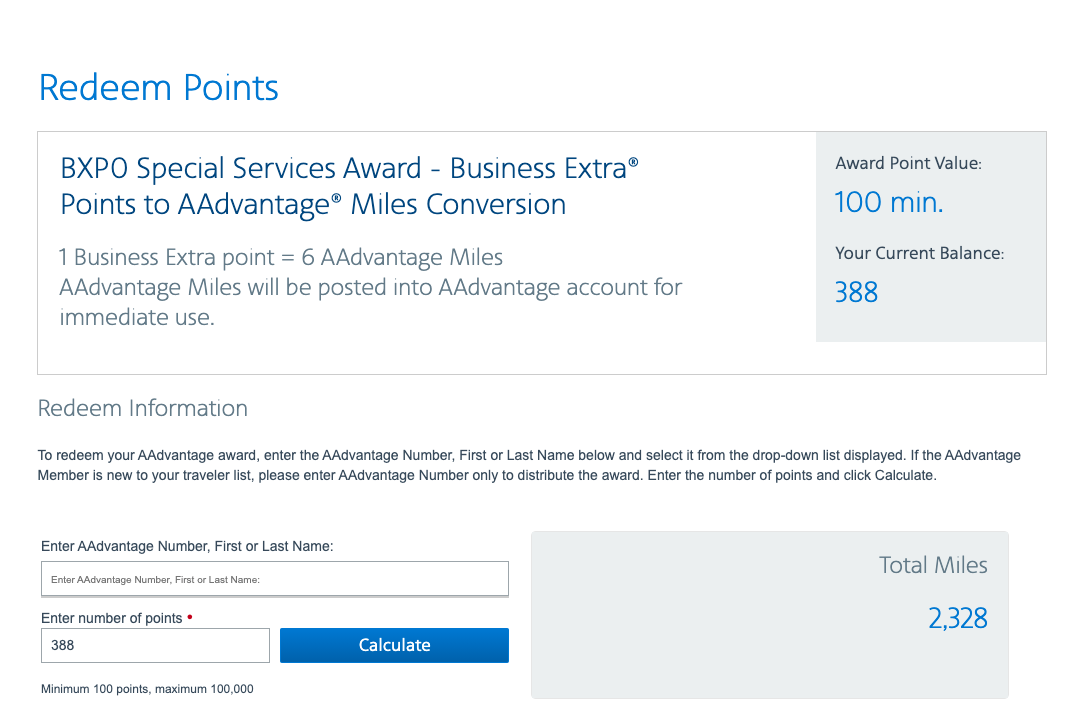Click the Enter number of points label
1085x712 pixels.
click(111, 618)
